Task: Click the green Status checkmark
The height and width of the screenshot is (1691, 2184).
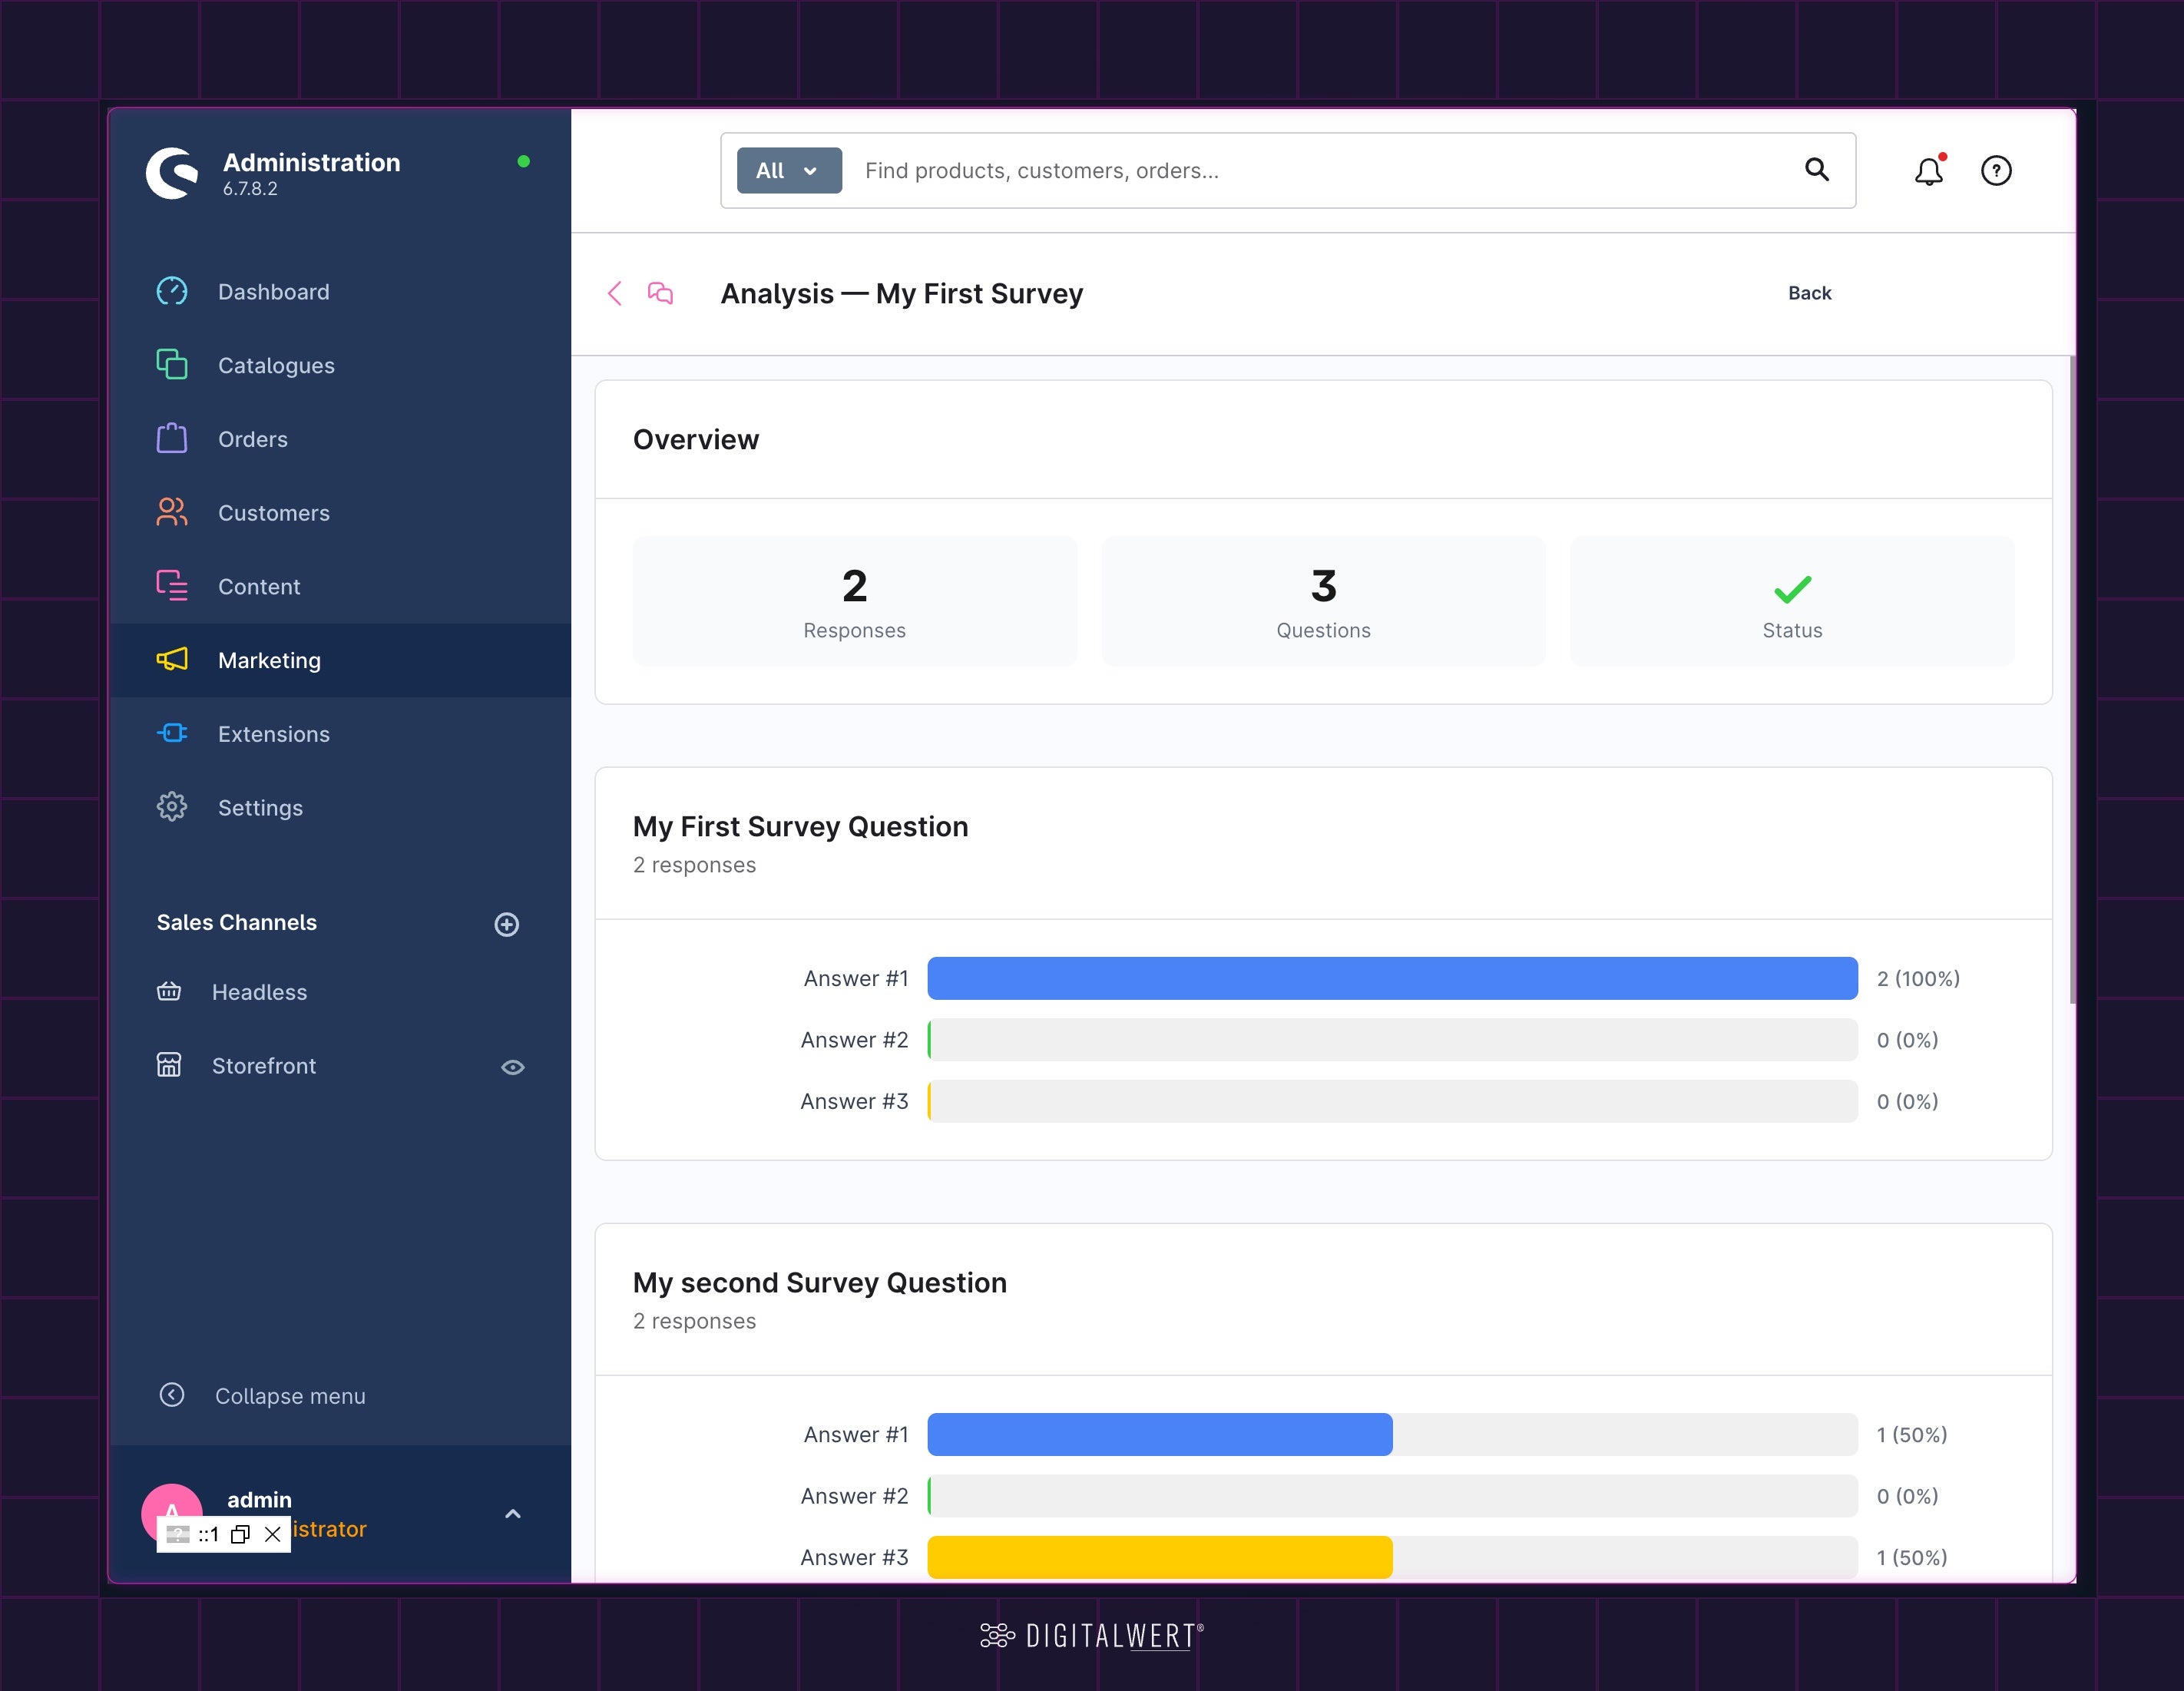Action: (x=1792, y=589)
